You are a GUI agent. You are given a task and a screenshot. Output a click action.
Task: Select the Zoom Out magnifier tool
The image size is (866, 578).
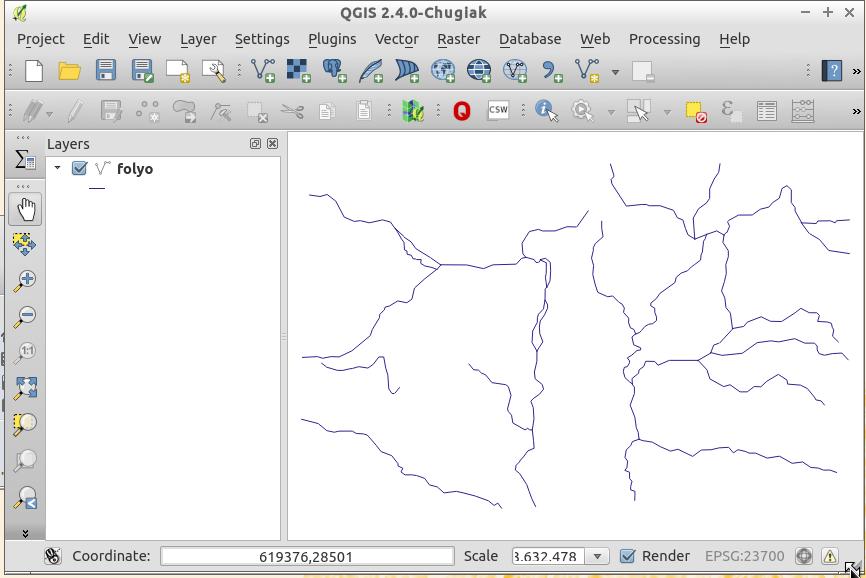click(x=25, y=316)
